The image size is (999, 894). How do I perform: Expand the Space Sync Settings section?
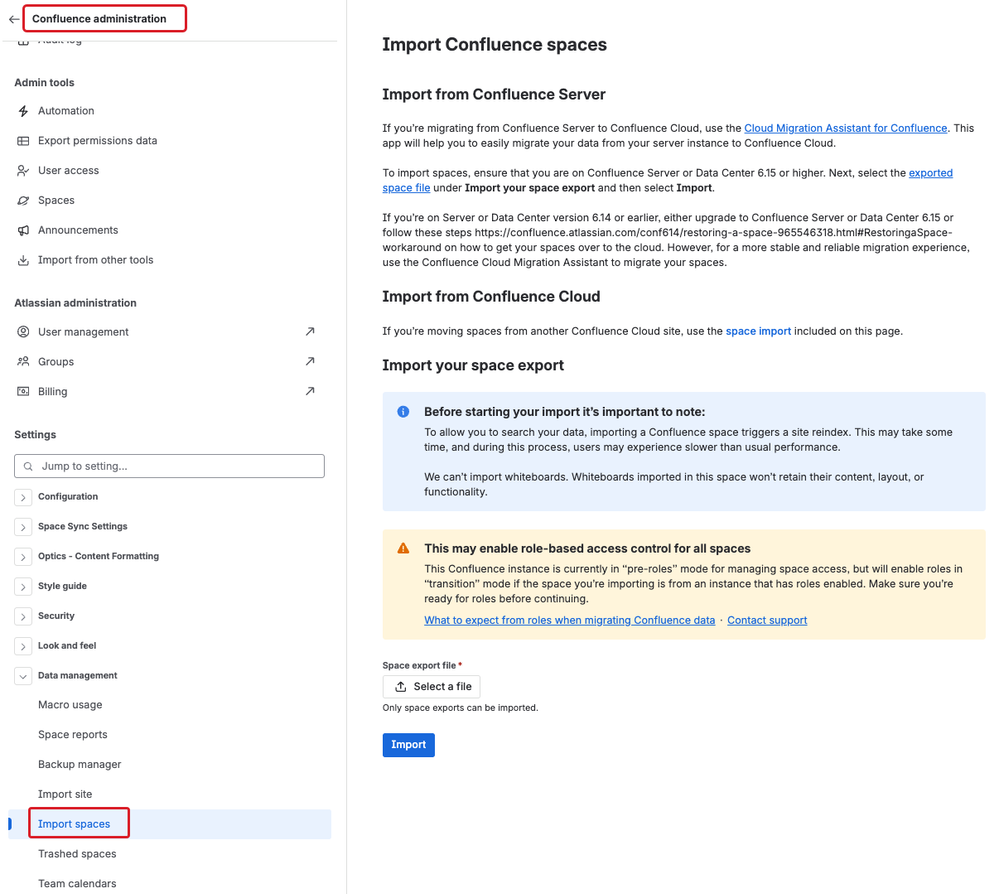(23, 528)
